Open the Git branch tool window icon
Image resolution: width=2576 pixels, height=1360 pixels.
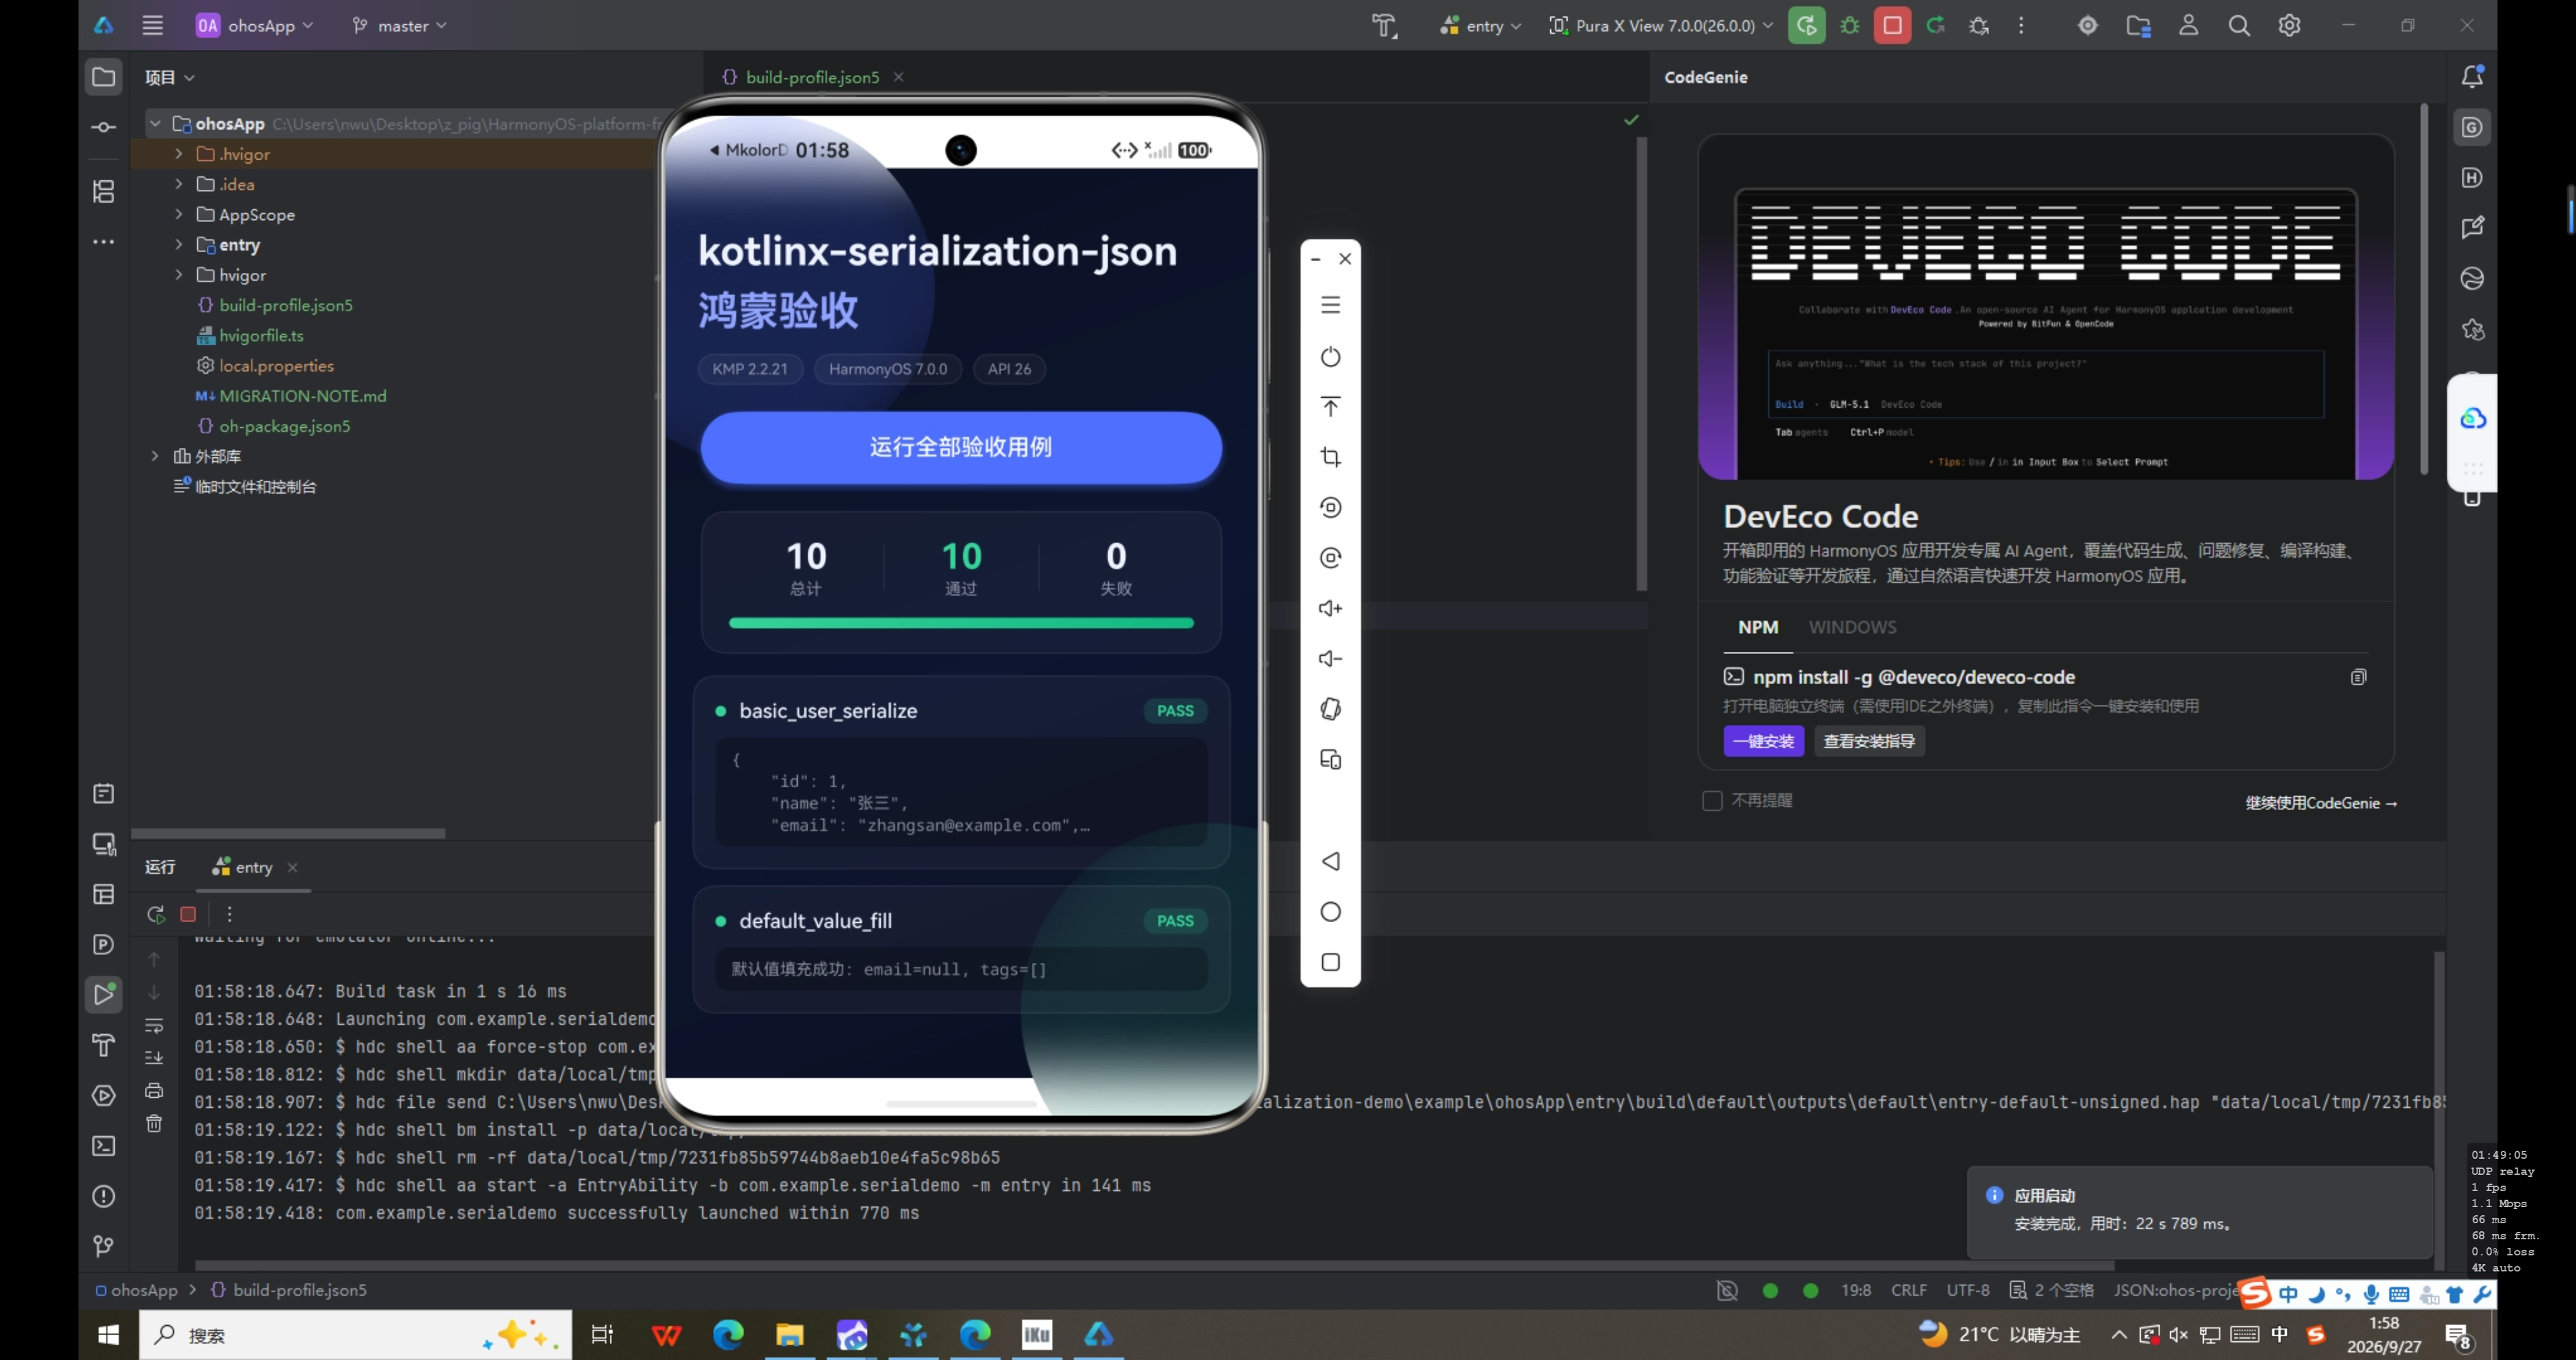coord(103,1246)
